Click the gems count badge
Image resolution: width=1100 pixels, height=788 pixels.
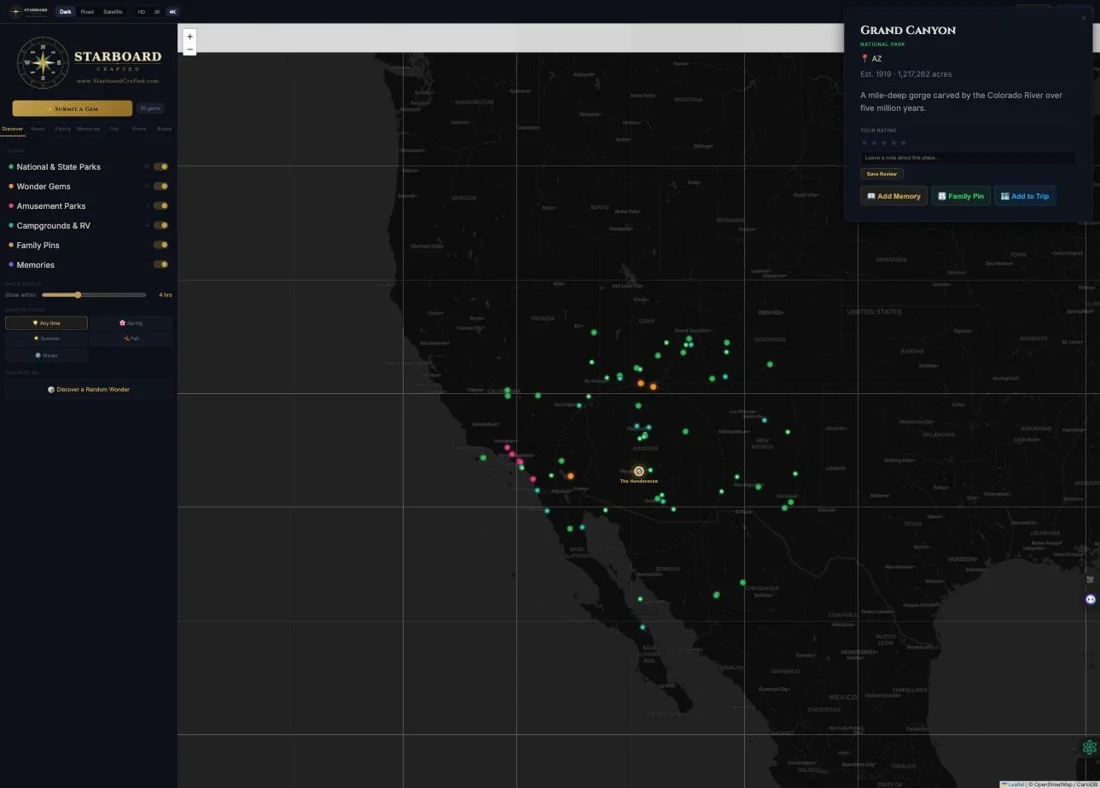click(150, 109)
